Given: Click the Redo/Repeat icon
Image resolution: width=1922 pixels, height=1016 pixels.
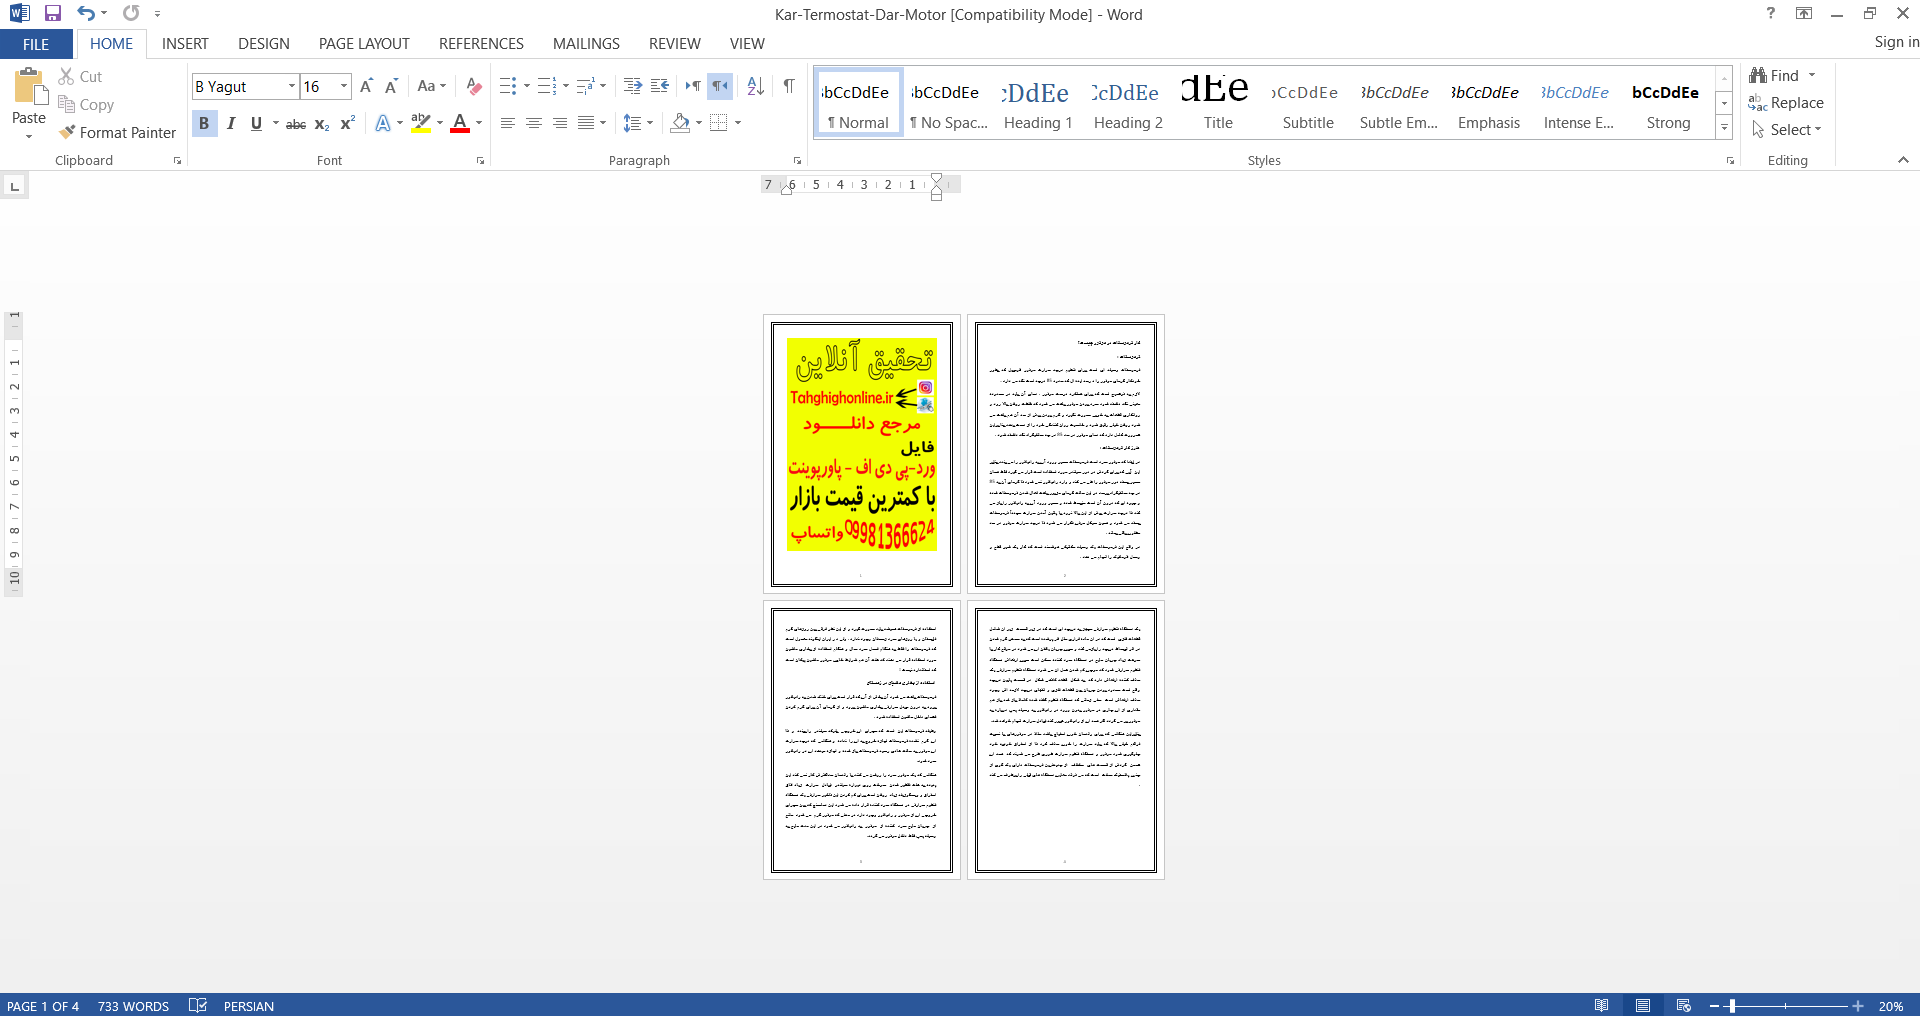Looking at the screenshot, I should point(131,13).
